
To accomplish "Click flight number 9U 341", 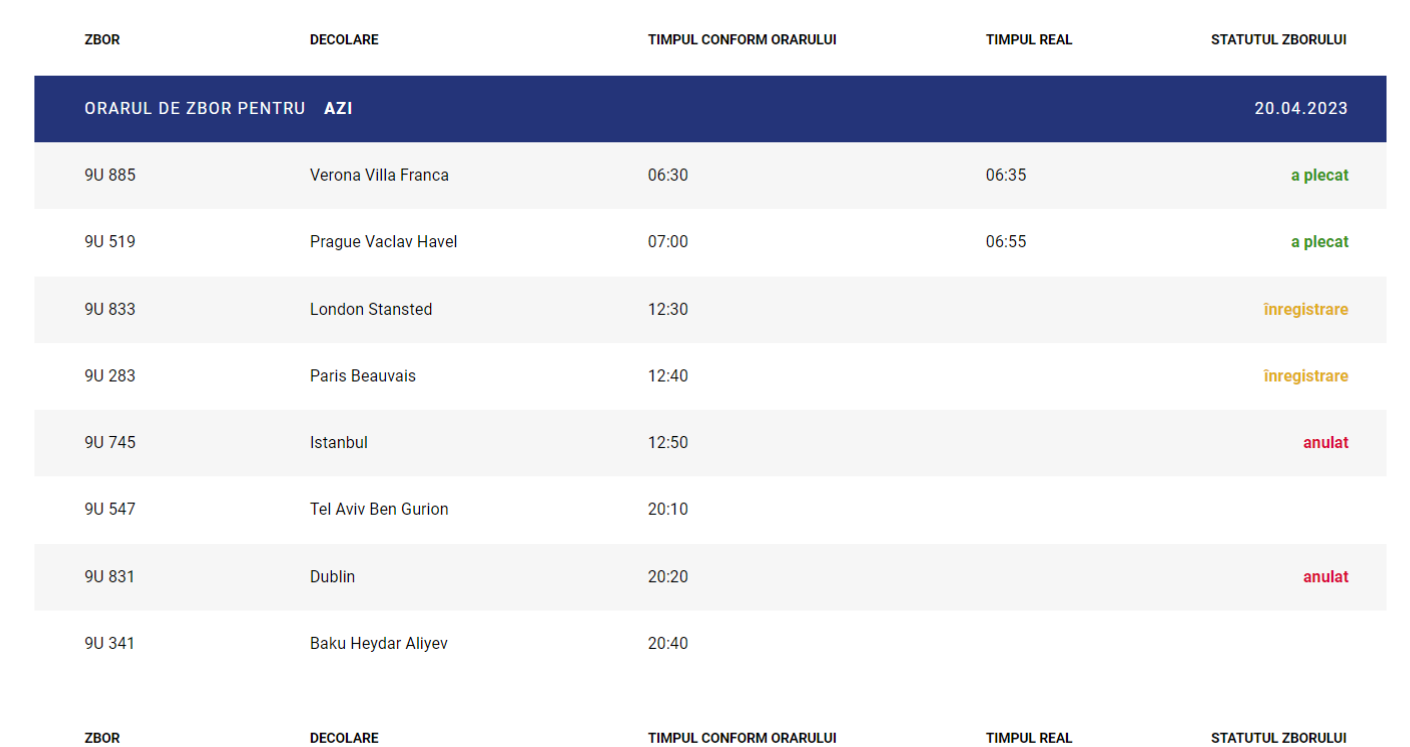I will tap(110, 643).
